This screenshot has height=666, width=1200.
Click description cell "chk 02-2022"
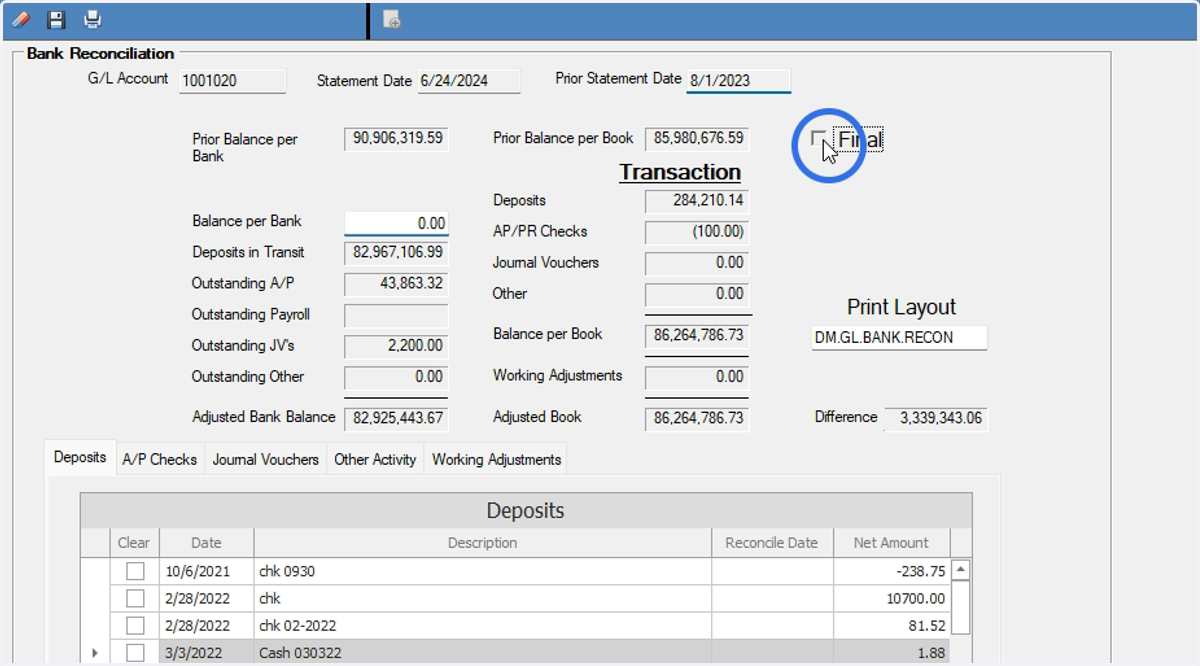click(x=482, y=625)
